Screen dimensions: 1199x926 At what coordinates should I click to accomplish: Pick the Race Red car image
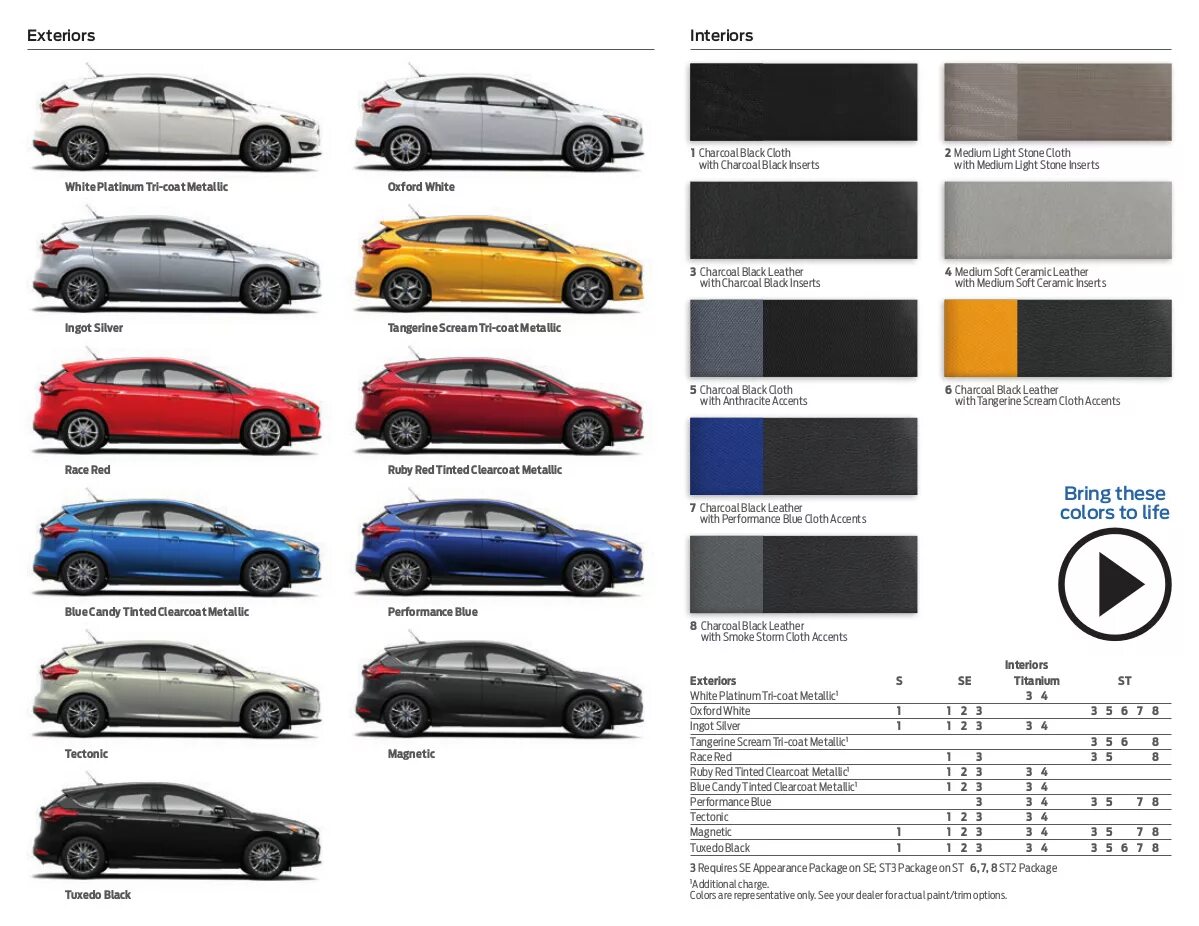tap(176, 402)
